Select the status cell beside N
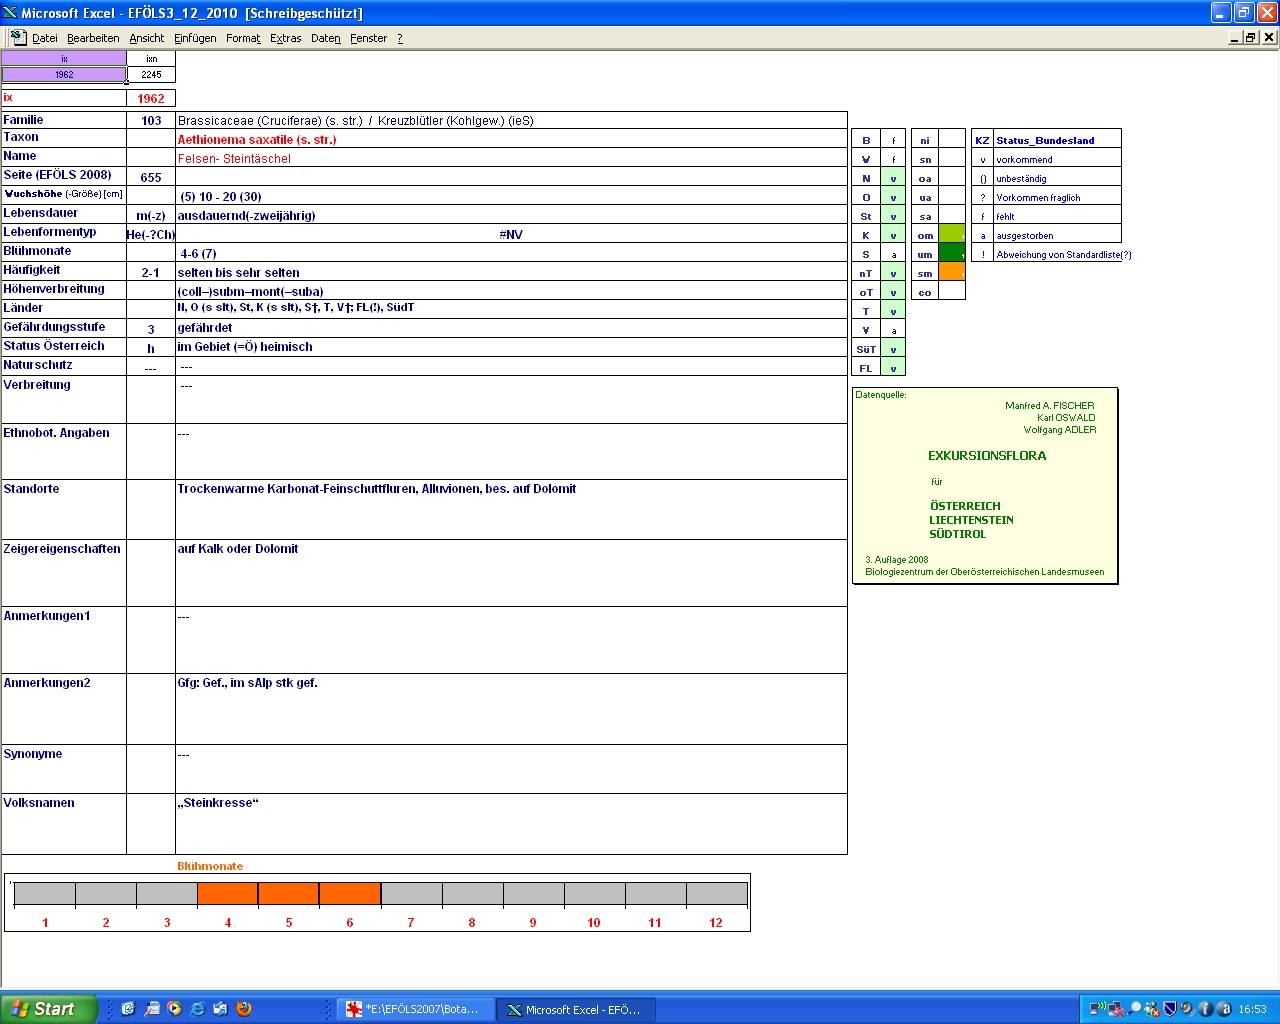 pos(893,178)
